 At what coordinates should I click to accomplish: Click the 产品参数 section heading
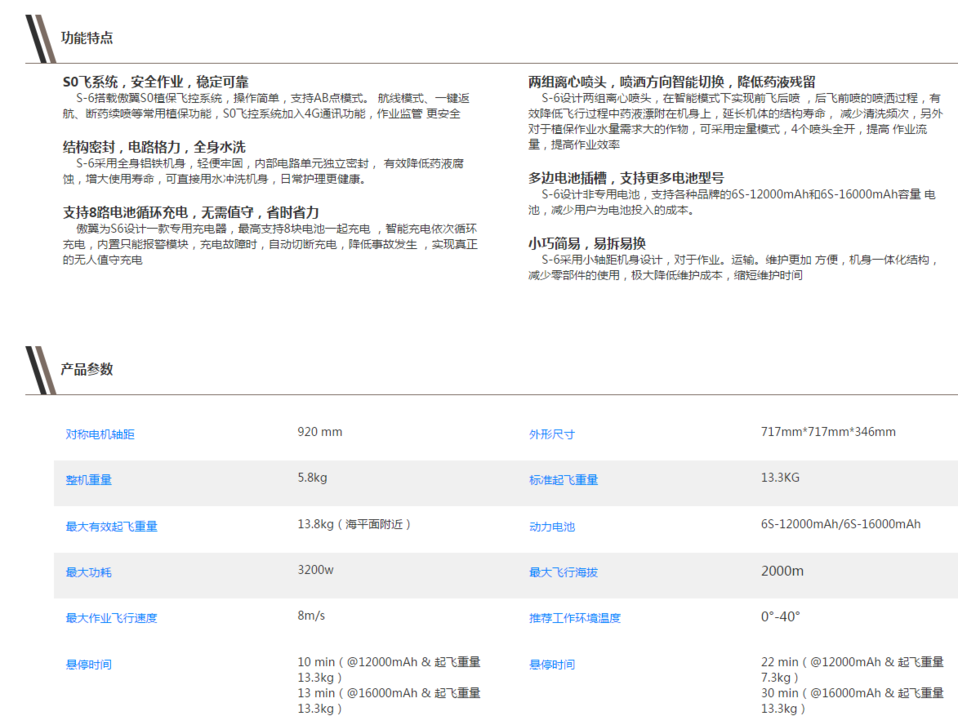click(87, 369)
